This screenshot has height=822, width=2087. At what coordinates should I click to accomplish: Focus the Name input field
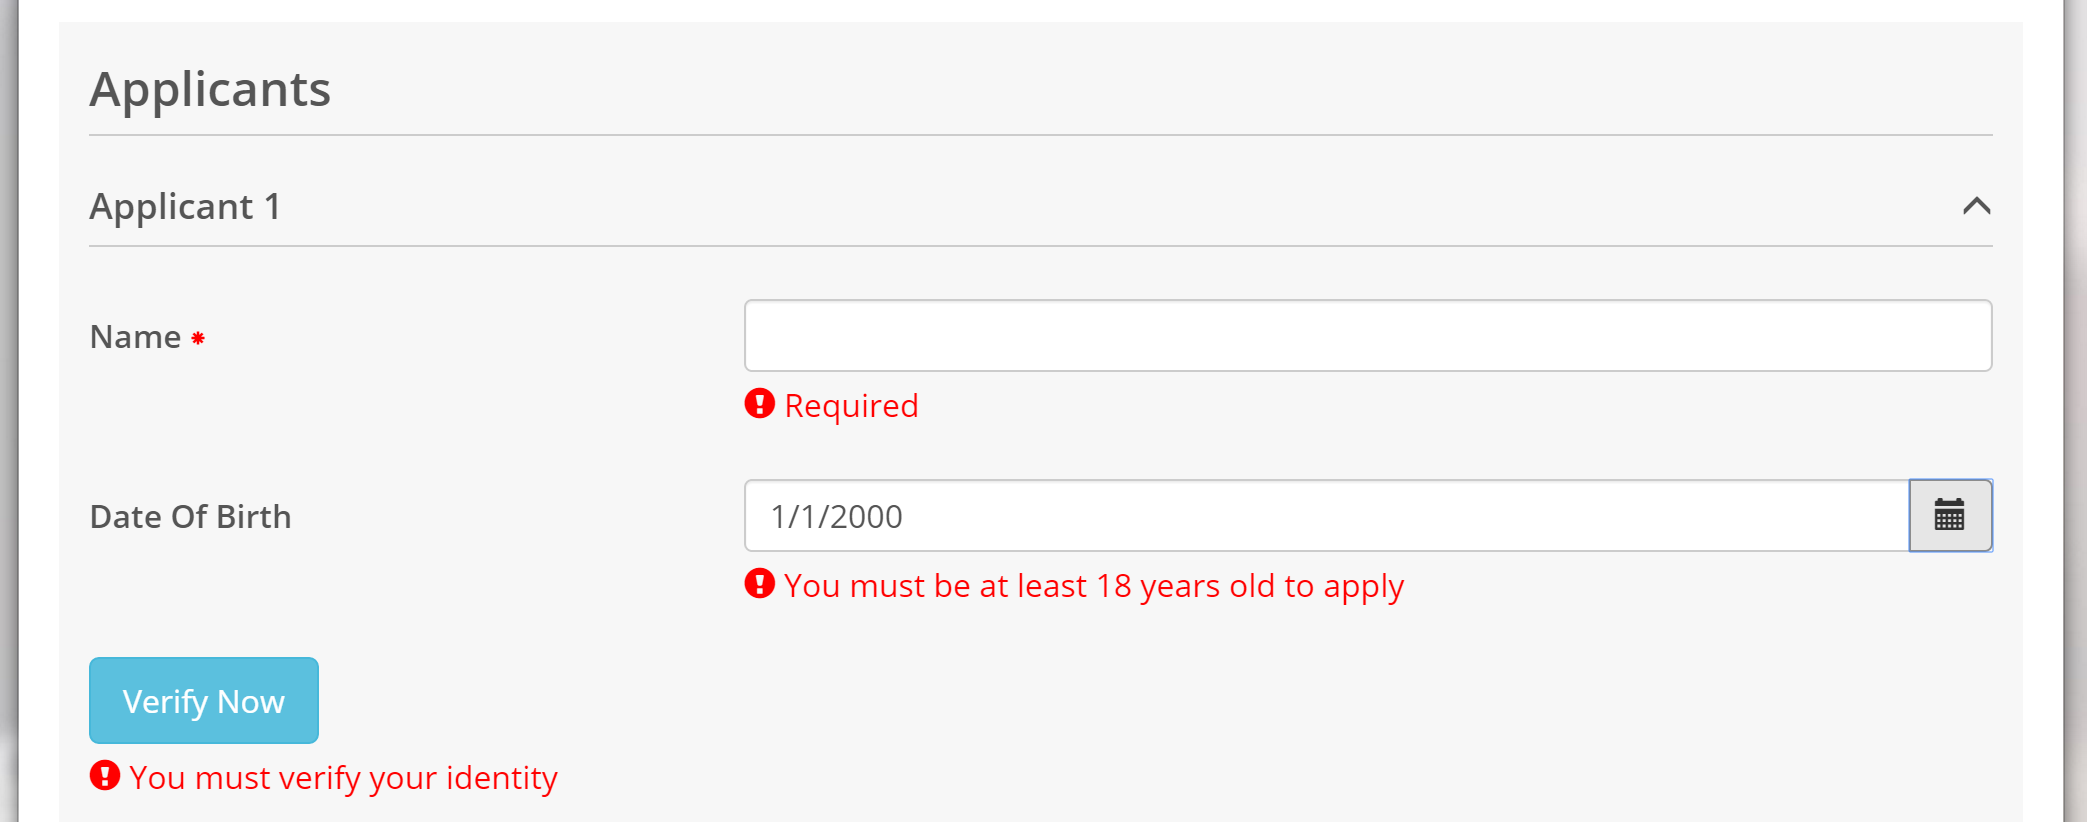pos(1367,336)
